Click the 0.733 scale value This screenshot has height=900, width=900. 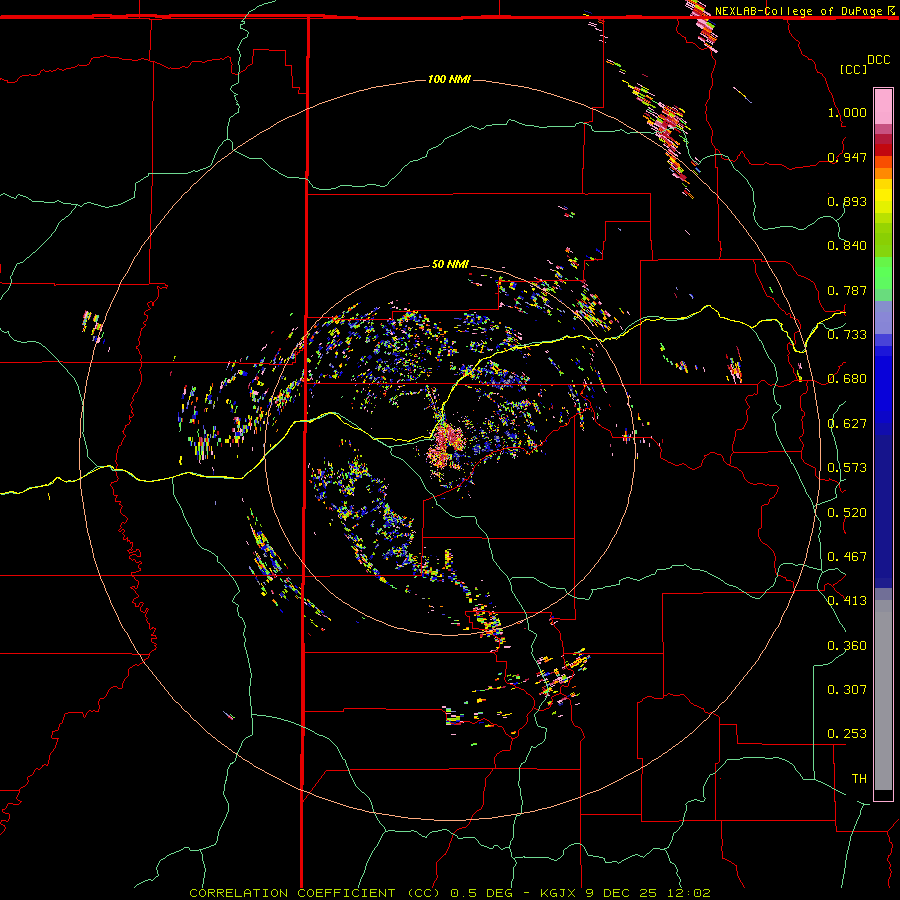pos(847,334)
